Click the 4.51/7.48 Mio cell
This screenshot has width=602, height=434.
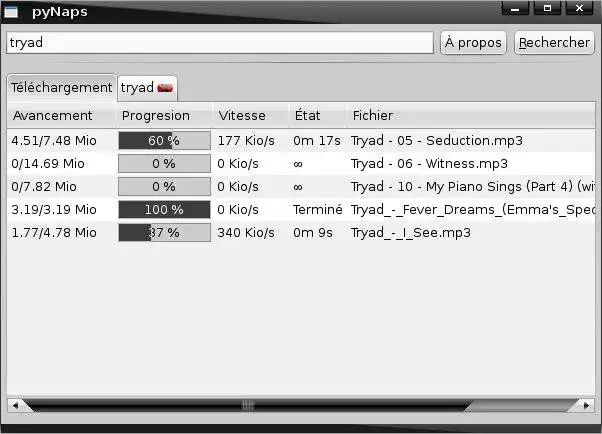tap(54, 141)
